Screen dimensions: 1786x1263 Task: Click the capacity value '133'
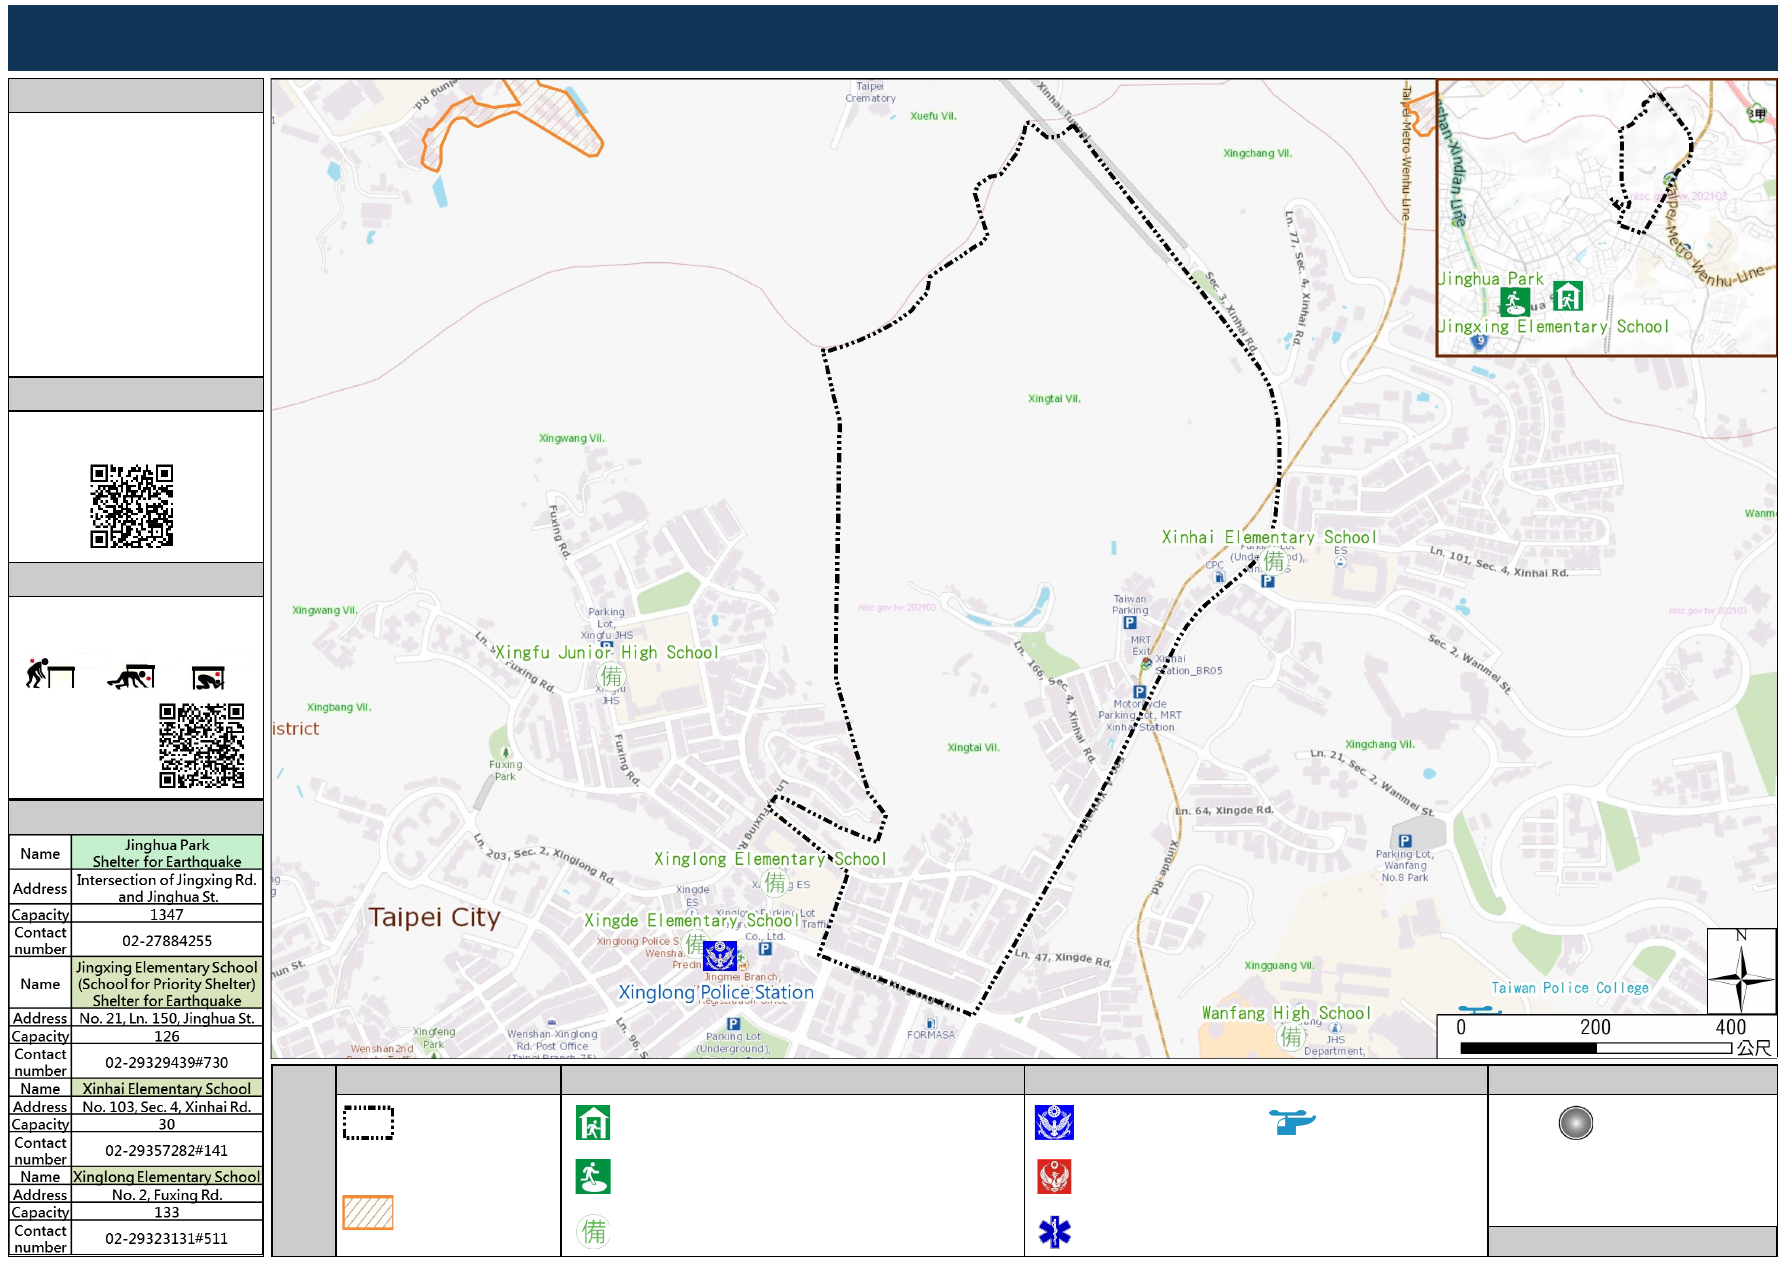[x=167, y=1213]
